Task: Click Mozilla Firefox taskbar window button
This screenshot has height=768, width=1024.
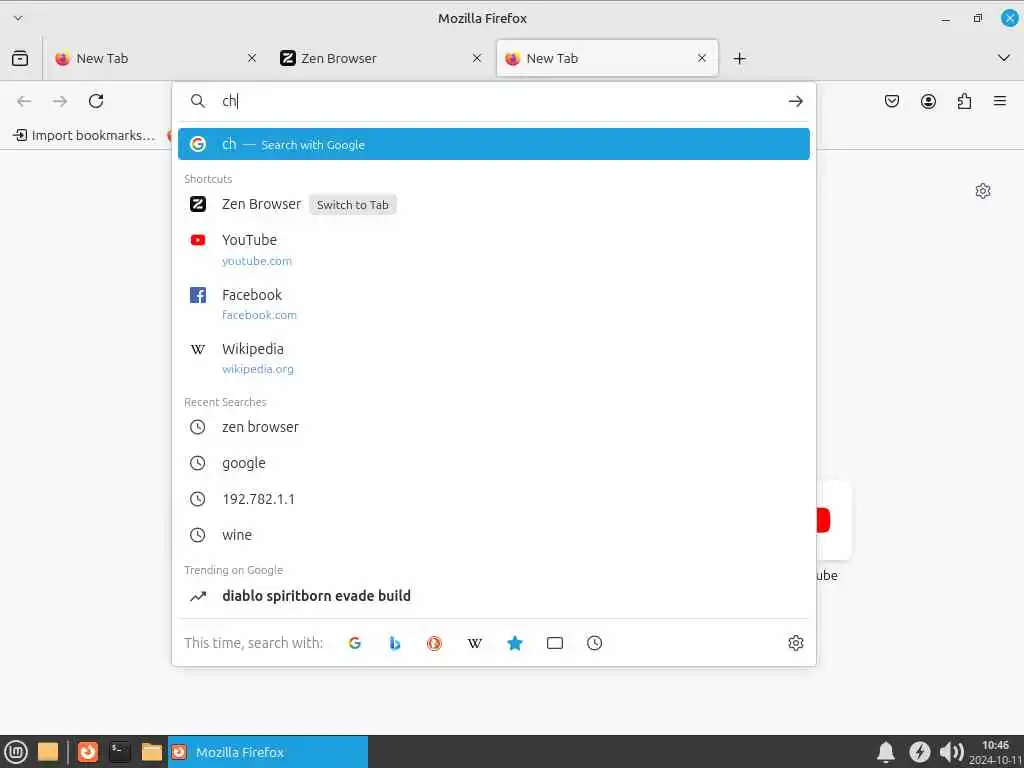Action: coord(268,752)
